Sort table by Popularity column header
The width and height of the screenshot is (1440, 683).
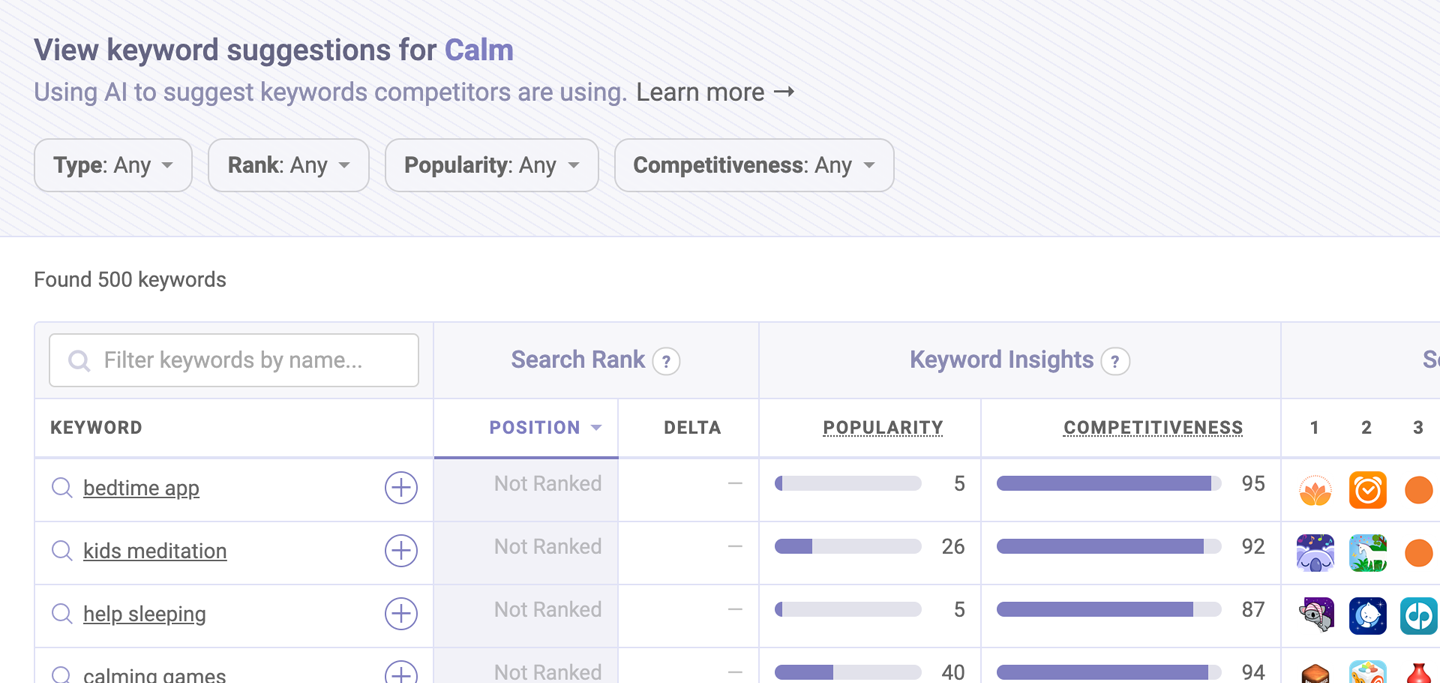point(883,428)
